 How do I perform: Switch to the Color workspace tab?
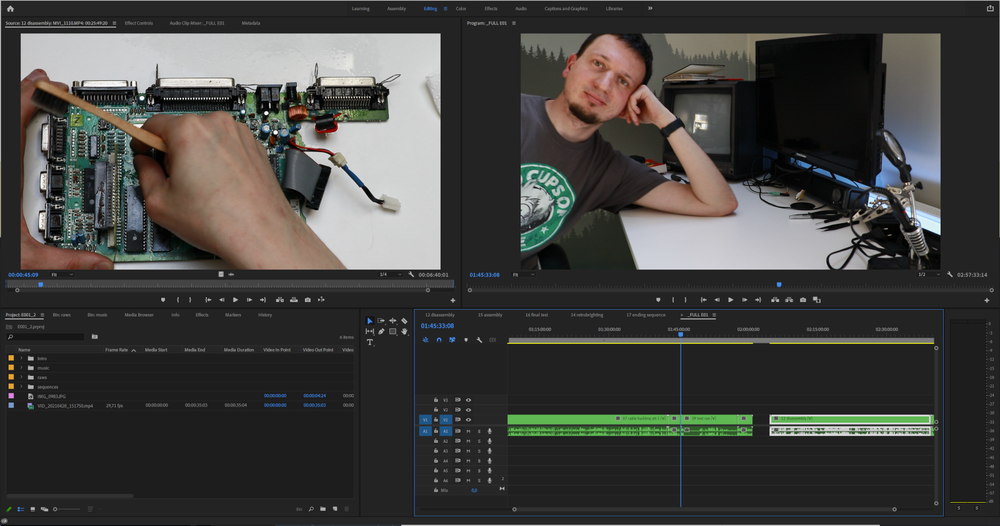coord(461,8)
